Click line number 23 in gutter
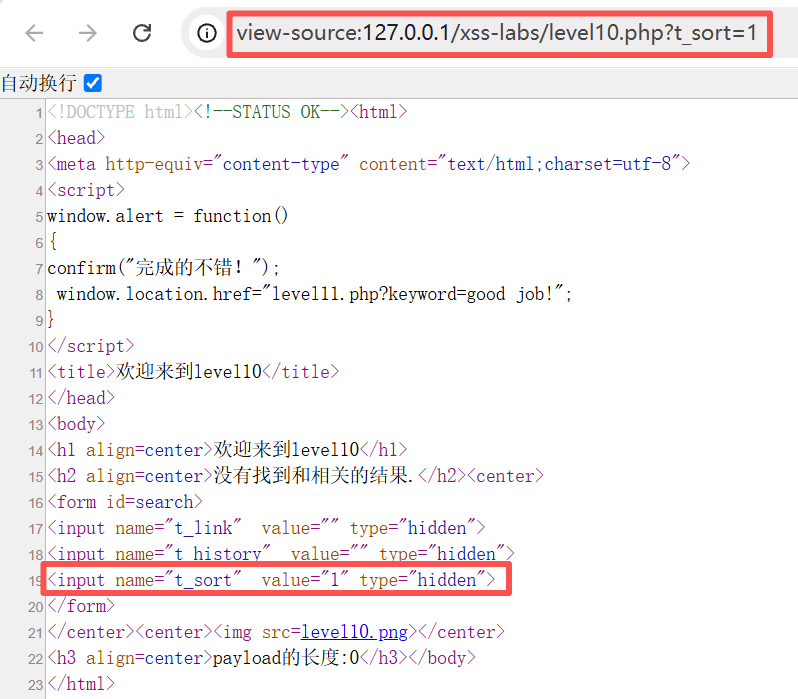This screenshot has height=699, width=798. [36, 685]
